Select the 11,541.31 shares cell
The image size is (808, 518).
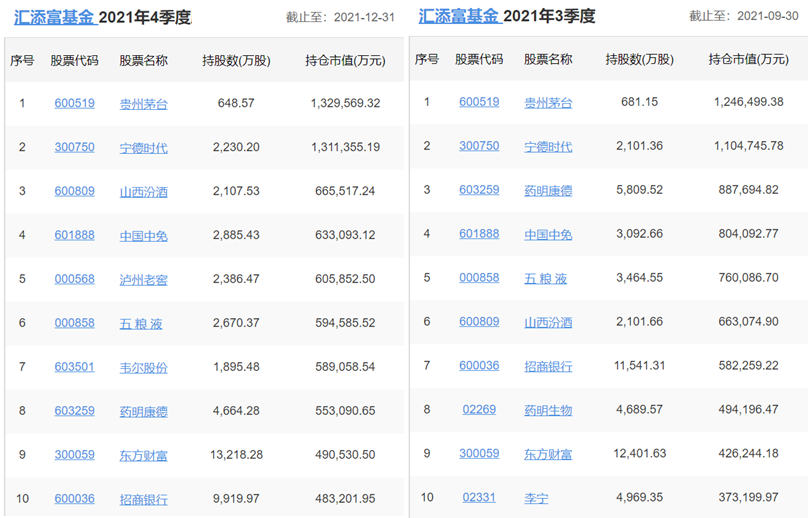(x=639, y=365)
